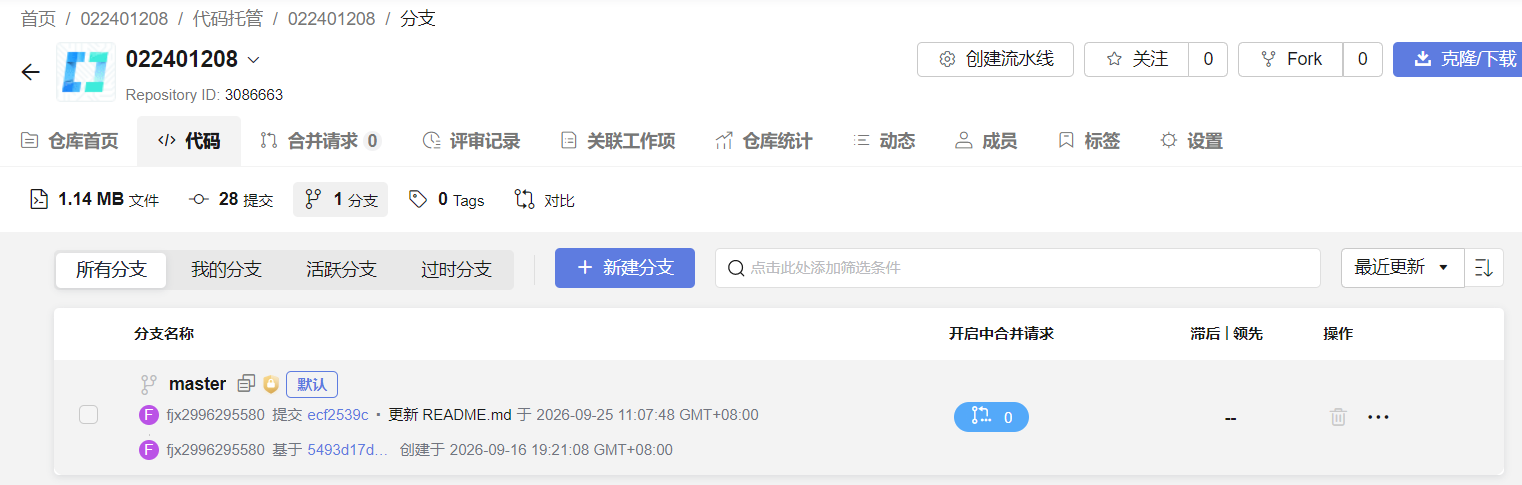
Task: Click the 默认 default tag
Action: point(312,384)
